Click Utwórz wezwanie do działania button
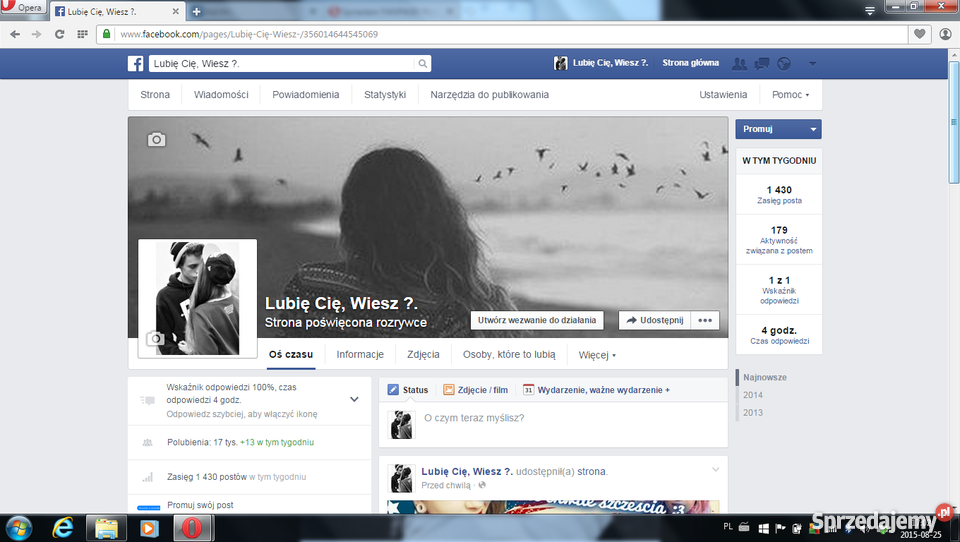Screen dimensions: 960x542 tap(537, 320)
